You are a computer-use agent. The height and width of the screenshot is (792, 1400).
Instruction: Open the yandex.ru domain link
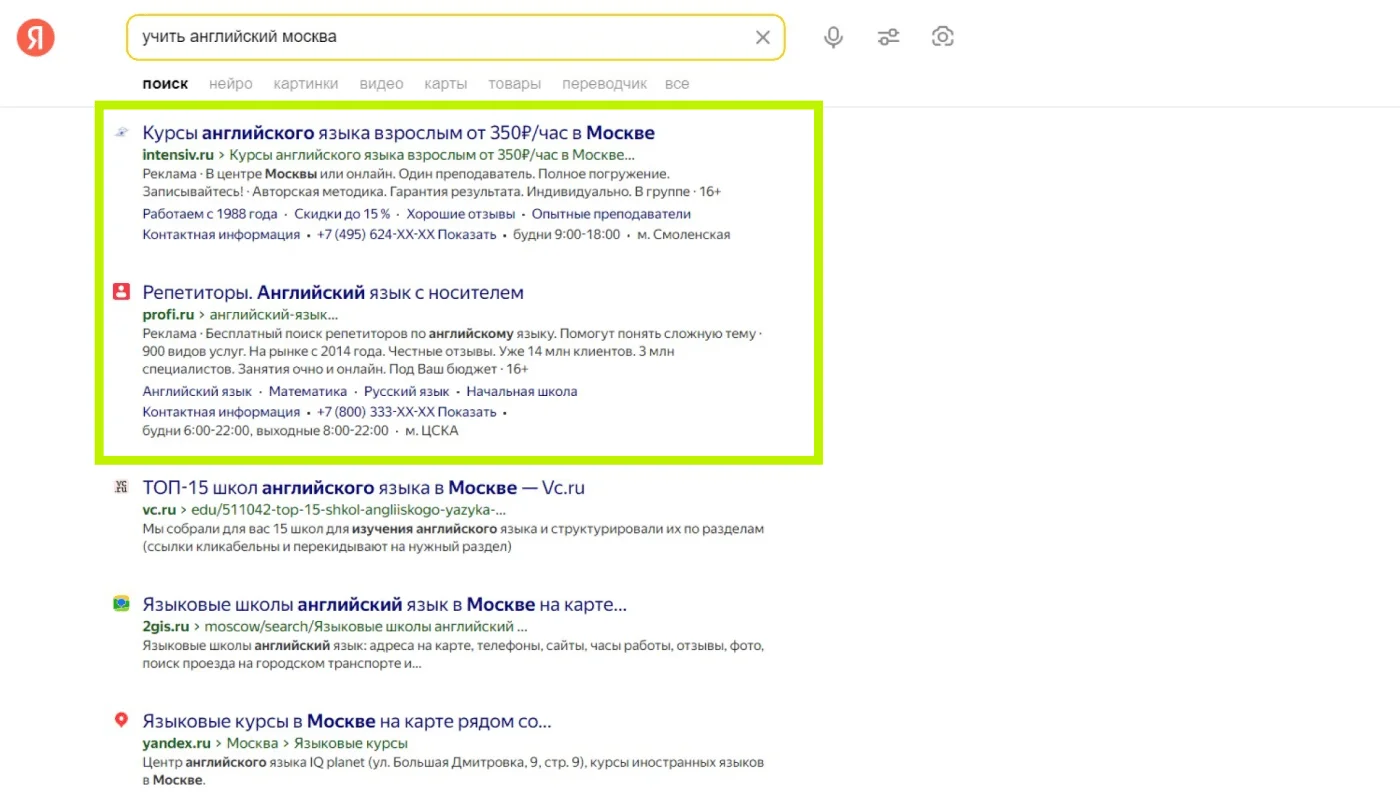176,743
